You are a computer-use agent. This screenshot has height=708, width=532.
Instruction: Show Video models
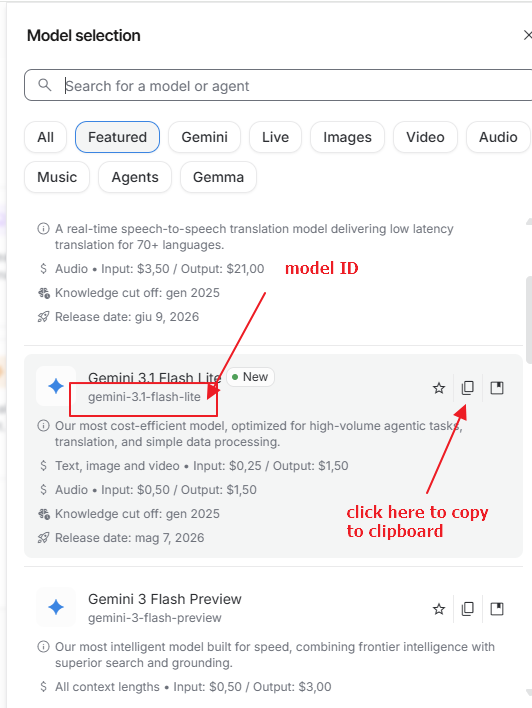click(425, 137)
